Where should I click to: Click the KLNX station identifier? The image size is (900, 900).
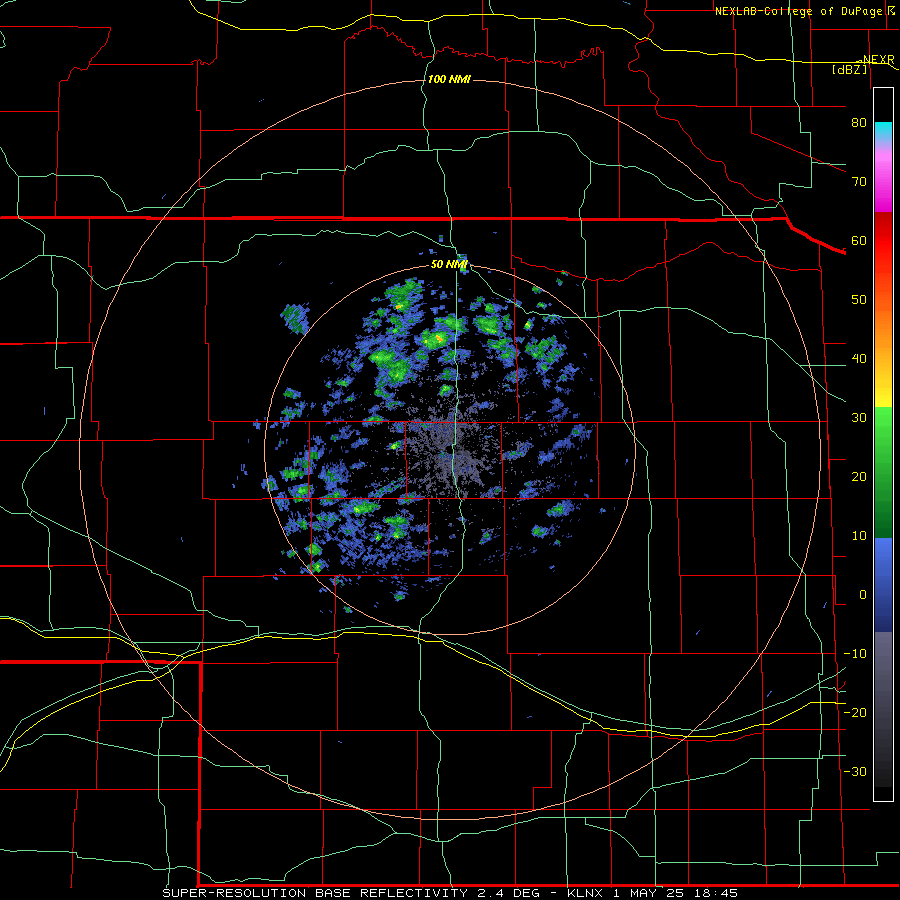(x=584, y=893)
